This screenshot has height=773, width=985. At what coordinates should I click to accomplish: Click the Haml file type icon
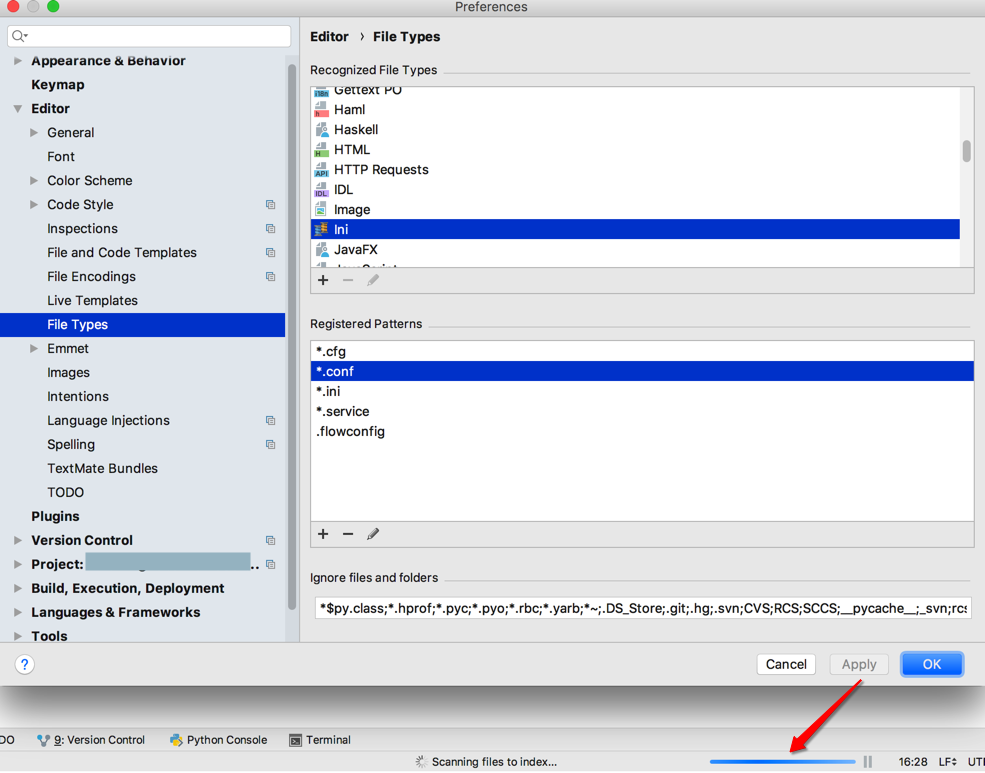[321, 110]
